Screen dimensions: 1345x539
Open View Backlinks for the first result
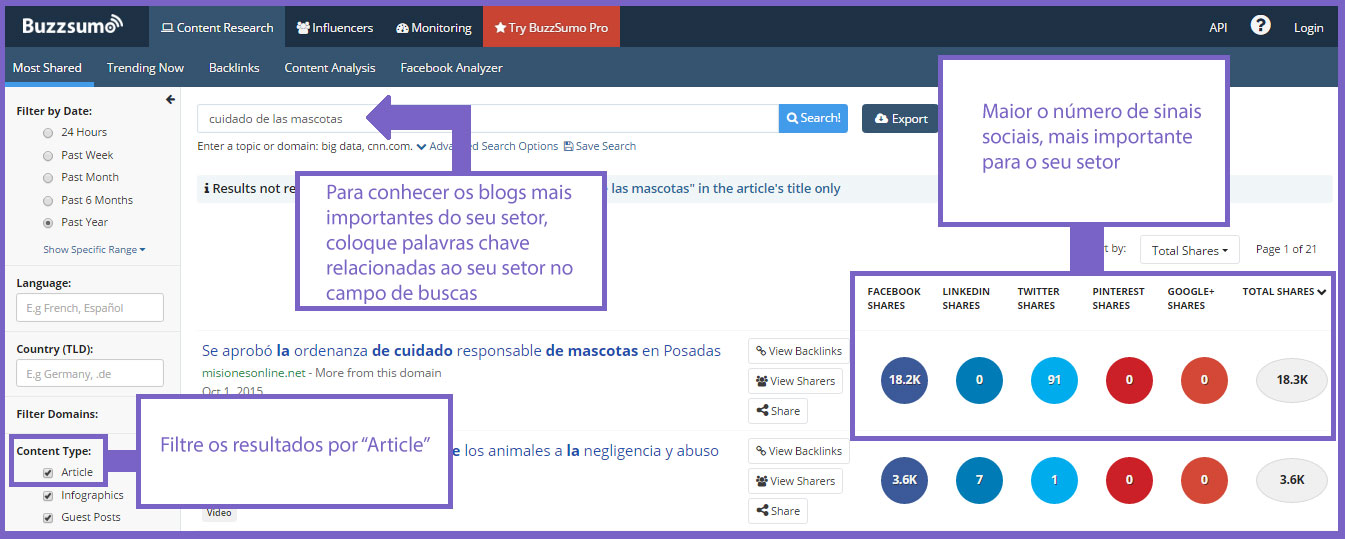(x=798, y=351)
